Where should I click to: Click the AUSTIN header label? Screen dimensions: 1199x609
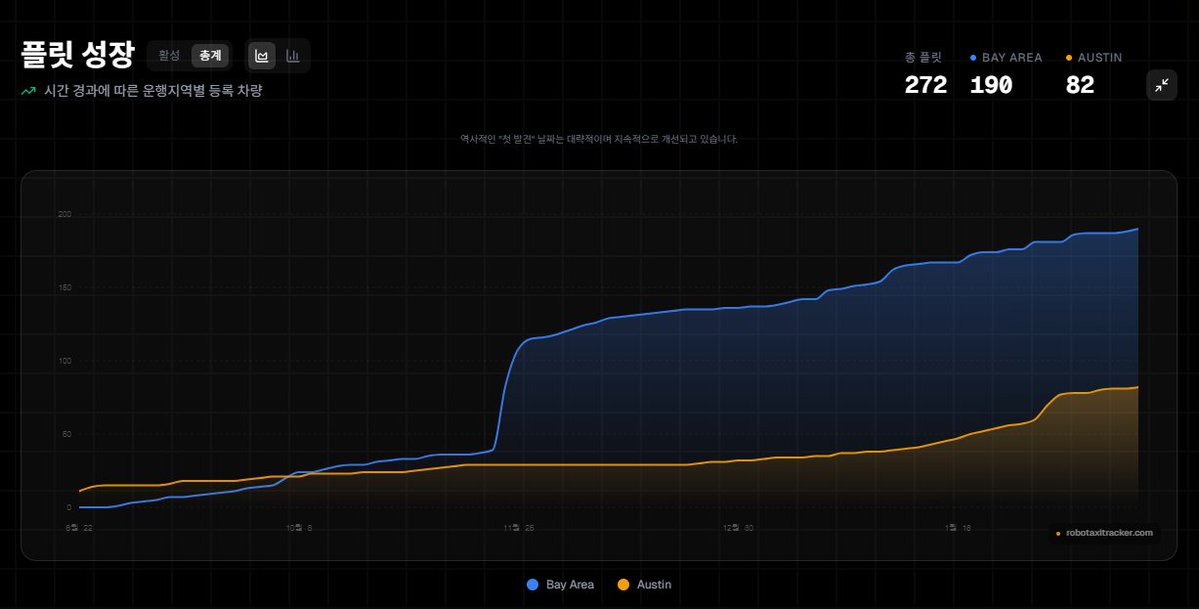[x=1100, y=57]
